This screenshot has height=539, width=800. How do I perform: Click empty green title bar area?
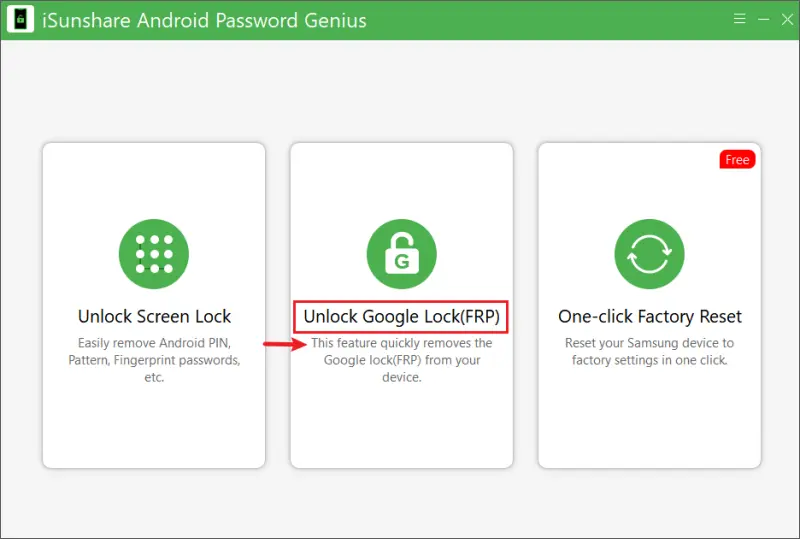550,20
